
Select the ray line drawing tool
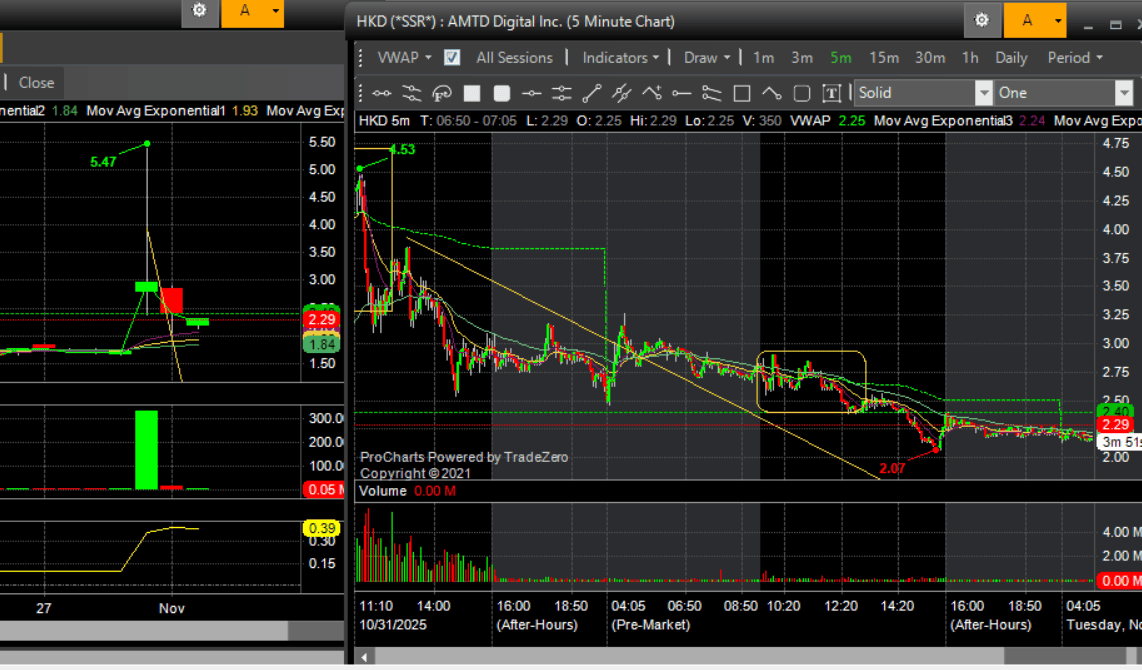tap(682, 93)
